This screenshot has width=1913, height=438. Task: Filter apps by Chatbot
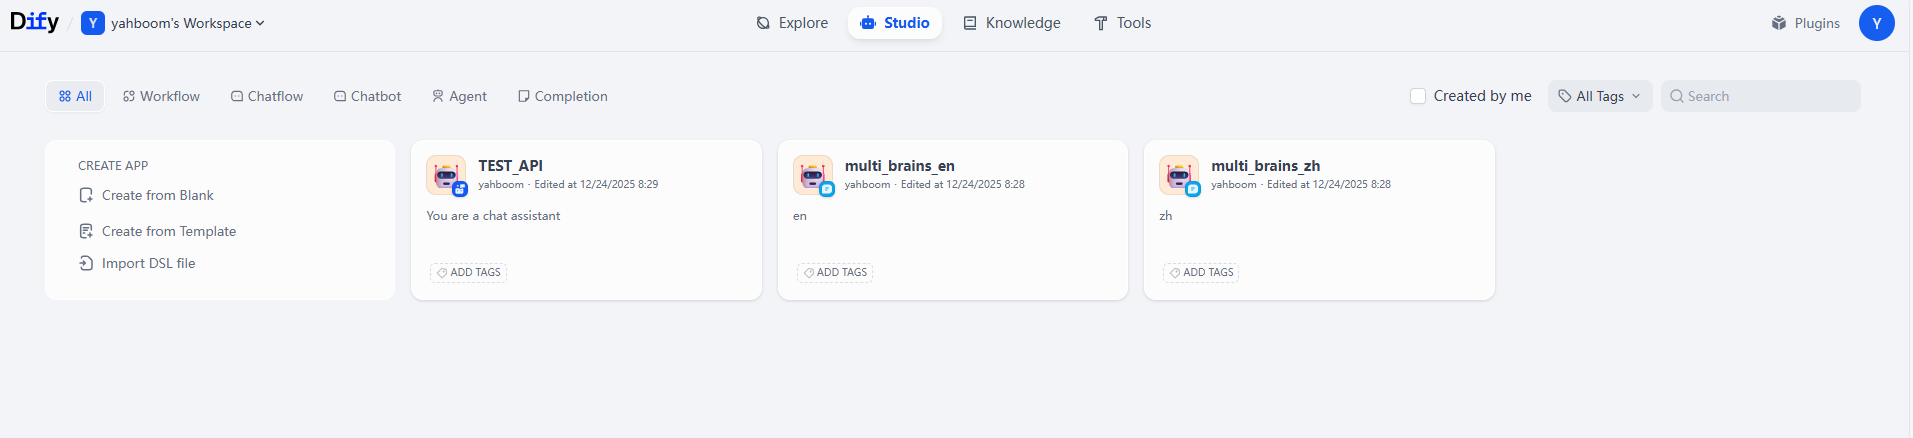click(368, 96)
